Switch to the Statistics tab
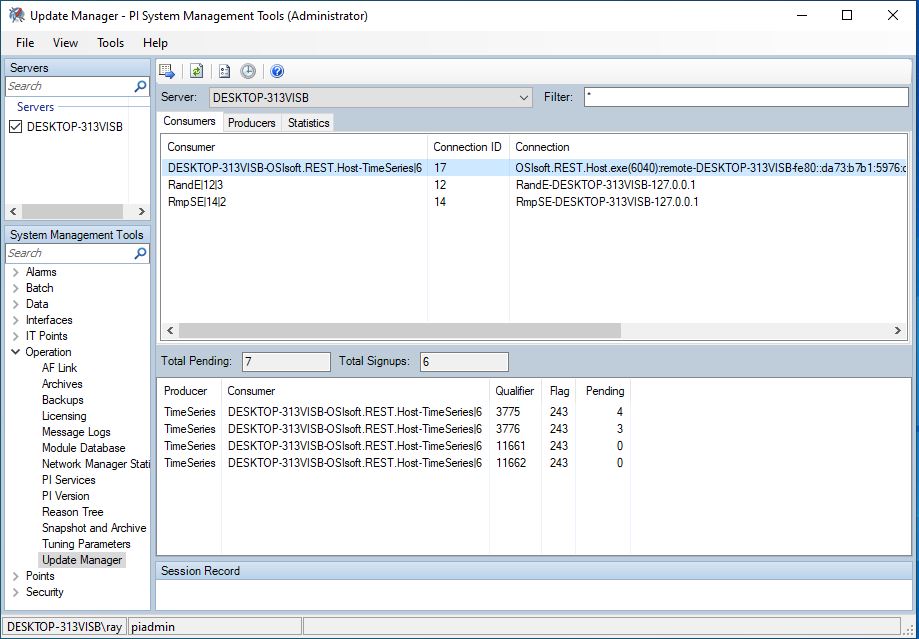Screen dimensions: 919x639 pyautogui.click(x=308, y=123)
